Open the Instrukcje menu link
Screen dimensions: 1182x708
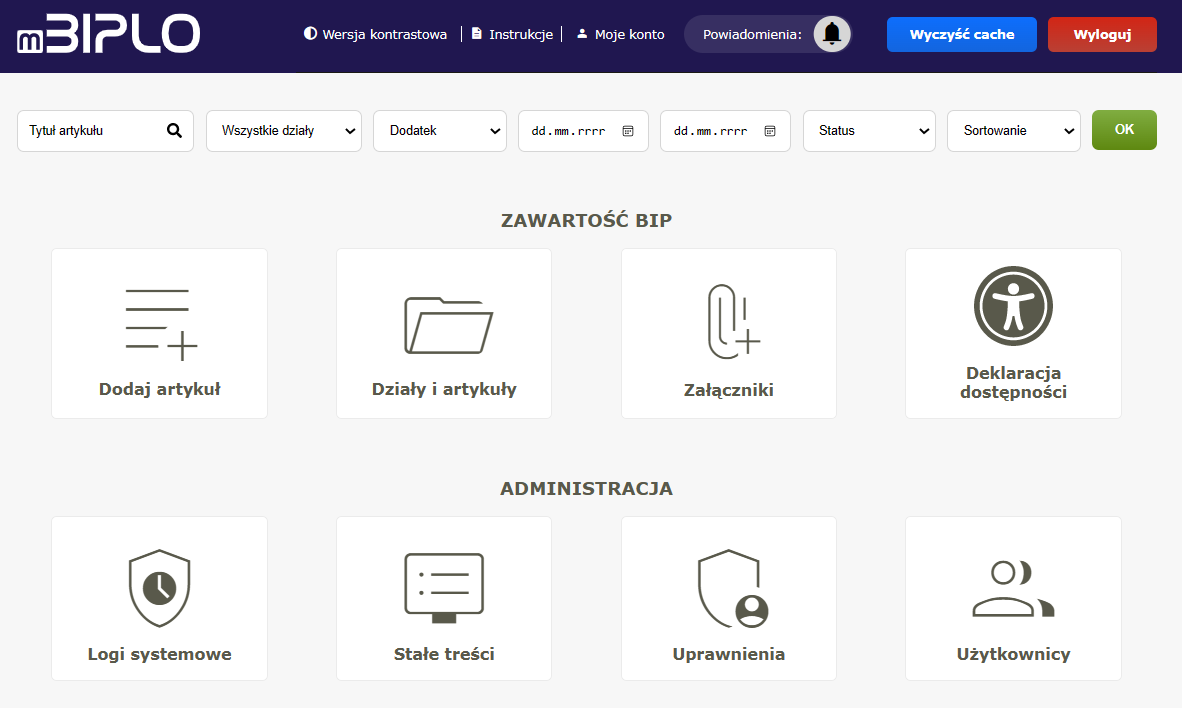pos(512,34)
